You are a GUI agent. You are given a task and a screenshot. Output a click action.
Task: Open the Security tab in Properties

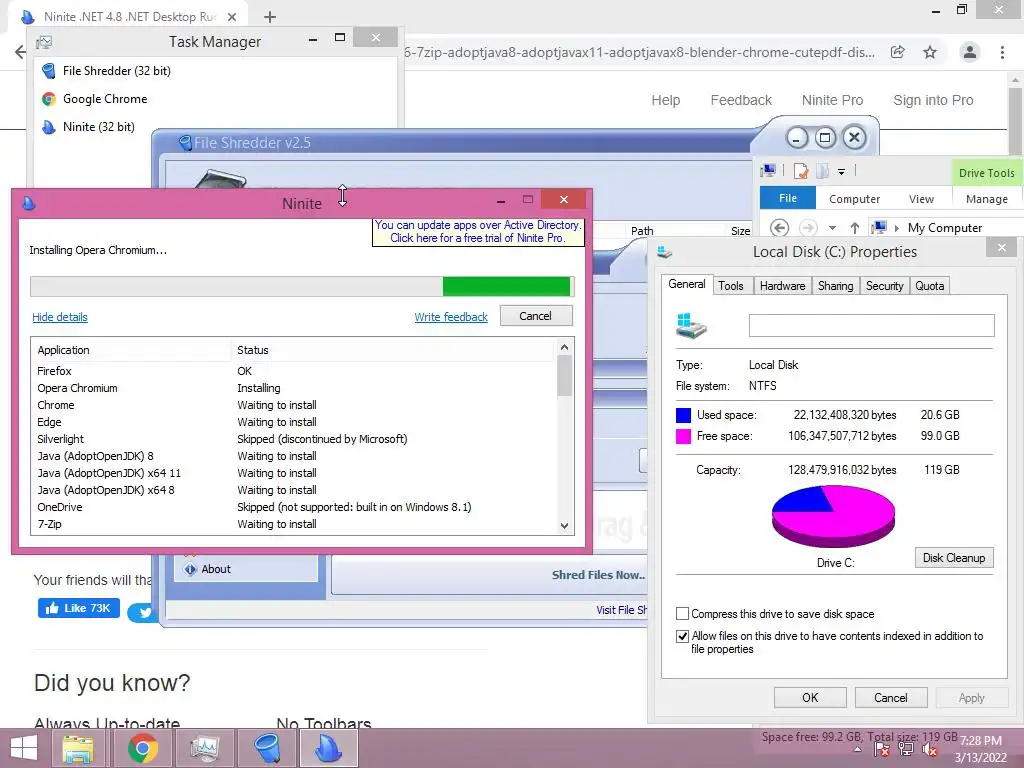885,286
